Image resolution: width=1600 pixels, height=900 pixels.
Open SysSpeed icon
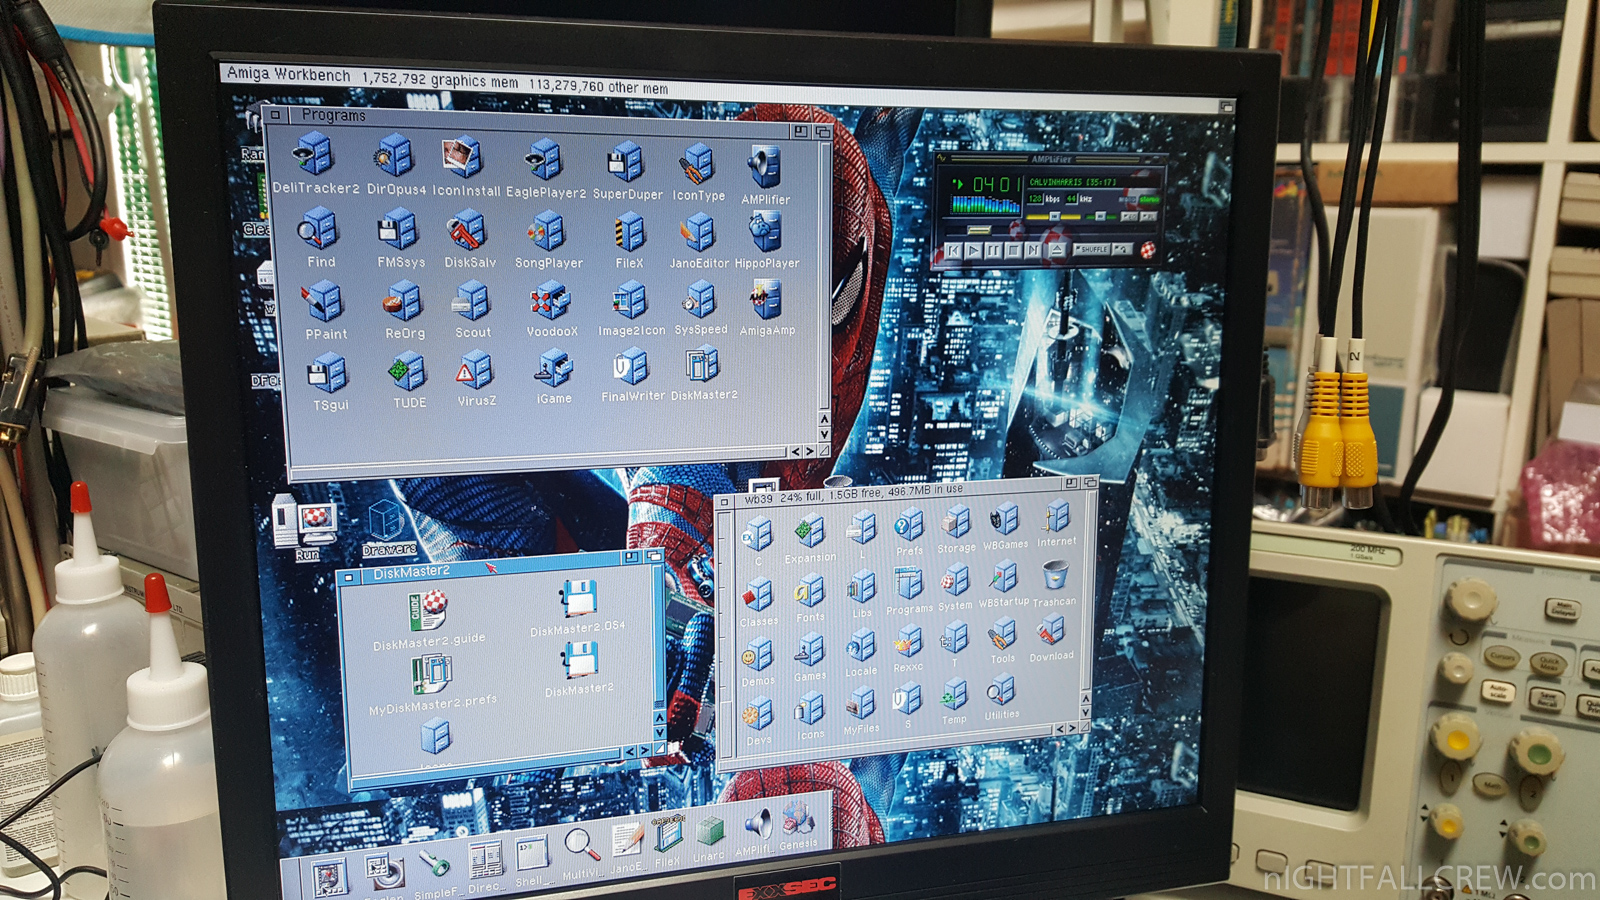click(x=700, y=299)
